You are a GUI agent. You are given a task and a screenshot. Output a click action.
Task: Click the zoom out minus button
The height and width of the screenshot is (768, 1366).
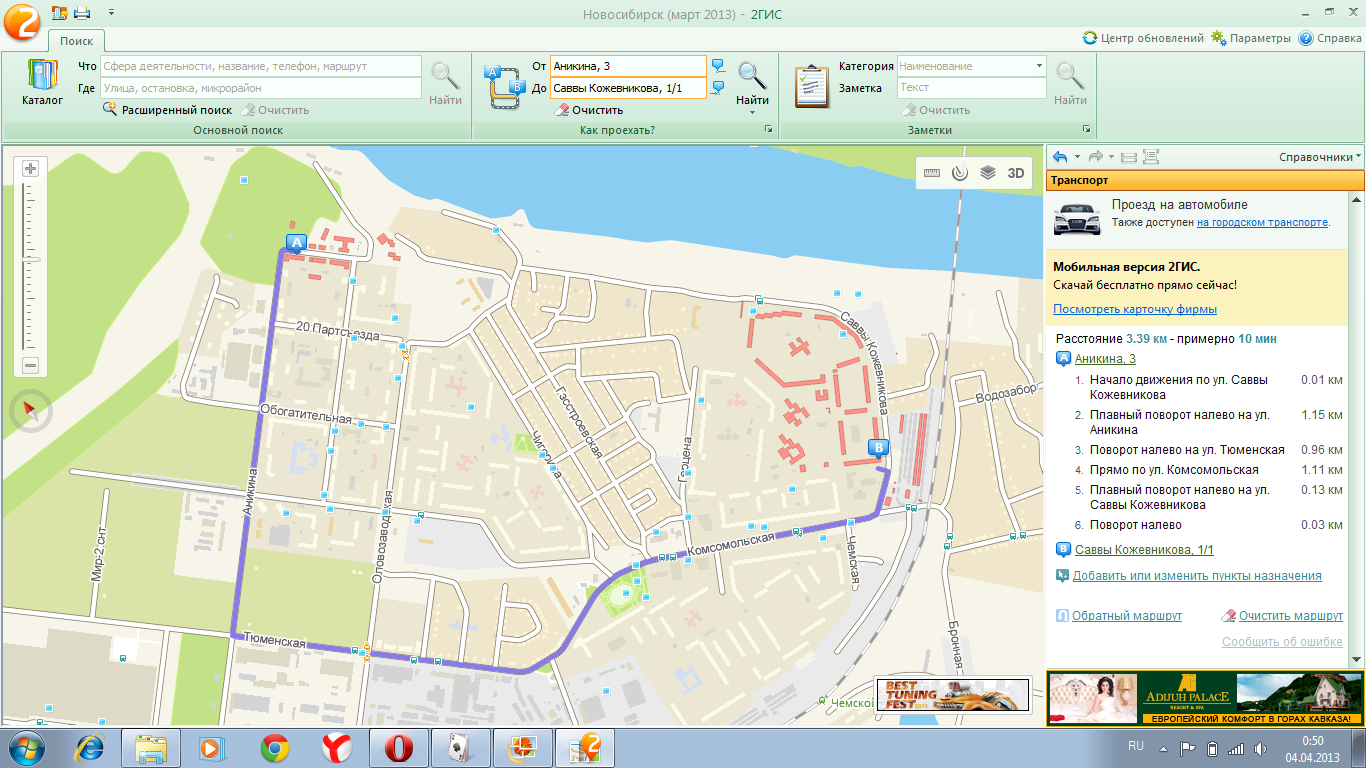pos(30,365)
